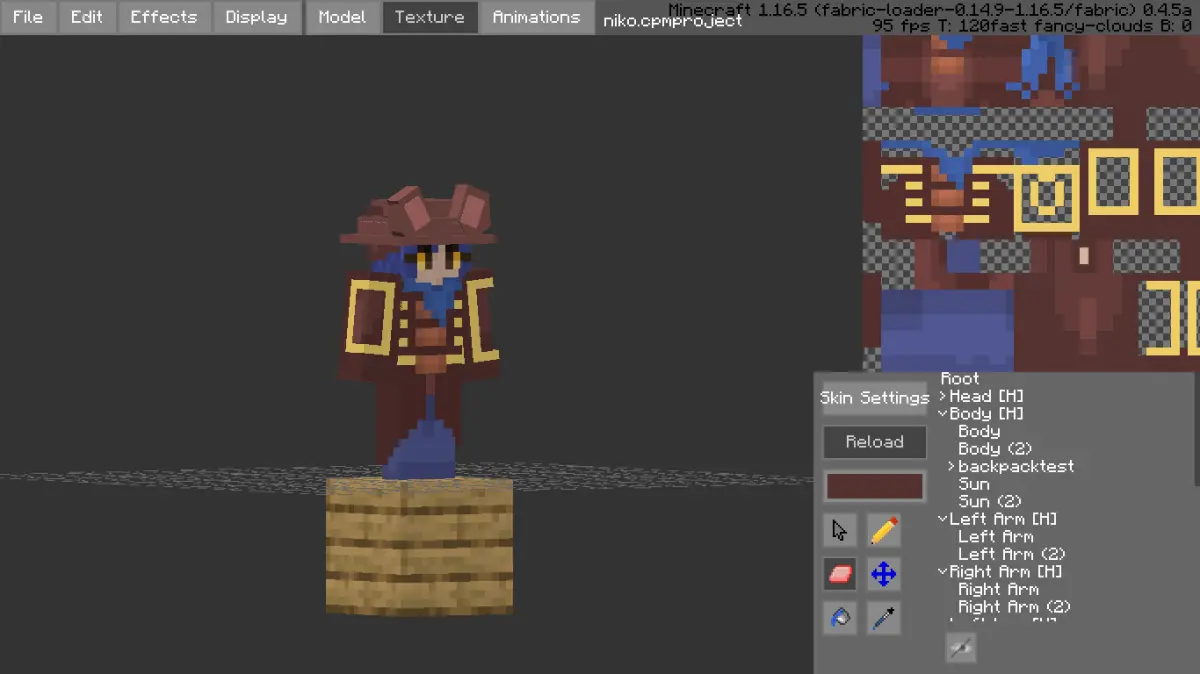Select the cursor select tool
This screenshot has width=1200, height=674.
click(x=840, y=530)
